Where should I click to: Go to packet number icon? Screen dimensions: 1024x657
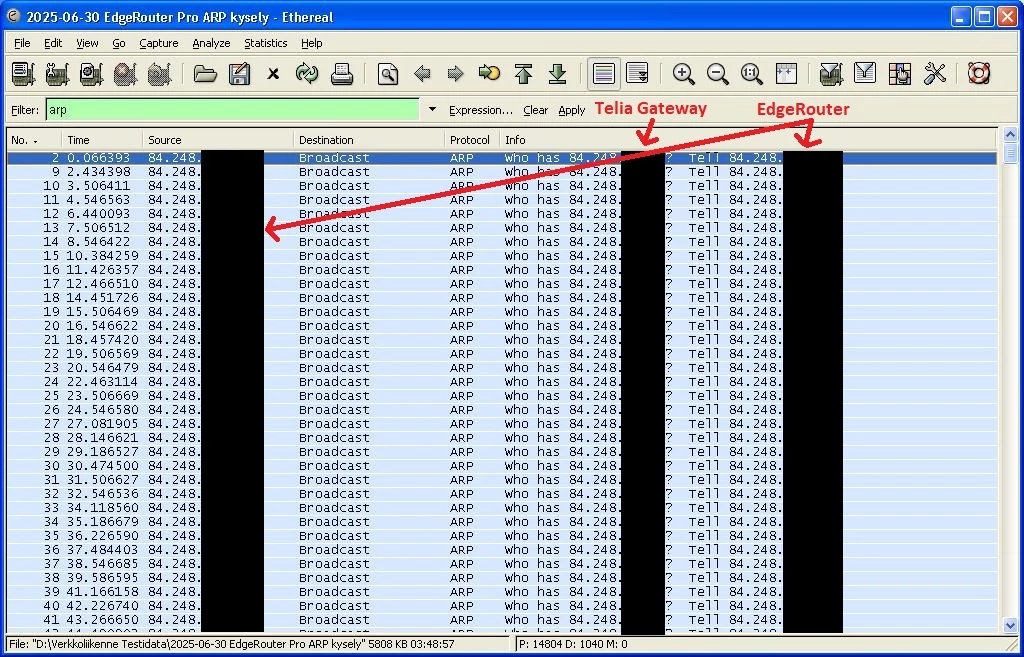(x=489, y=74)
